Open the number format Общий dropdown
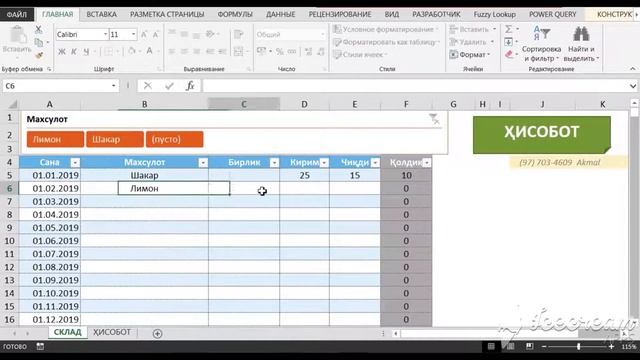Screen dimensions: 640x360 pyautogui.click(x=322, y=35)
